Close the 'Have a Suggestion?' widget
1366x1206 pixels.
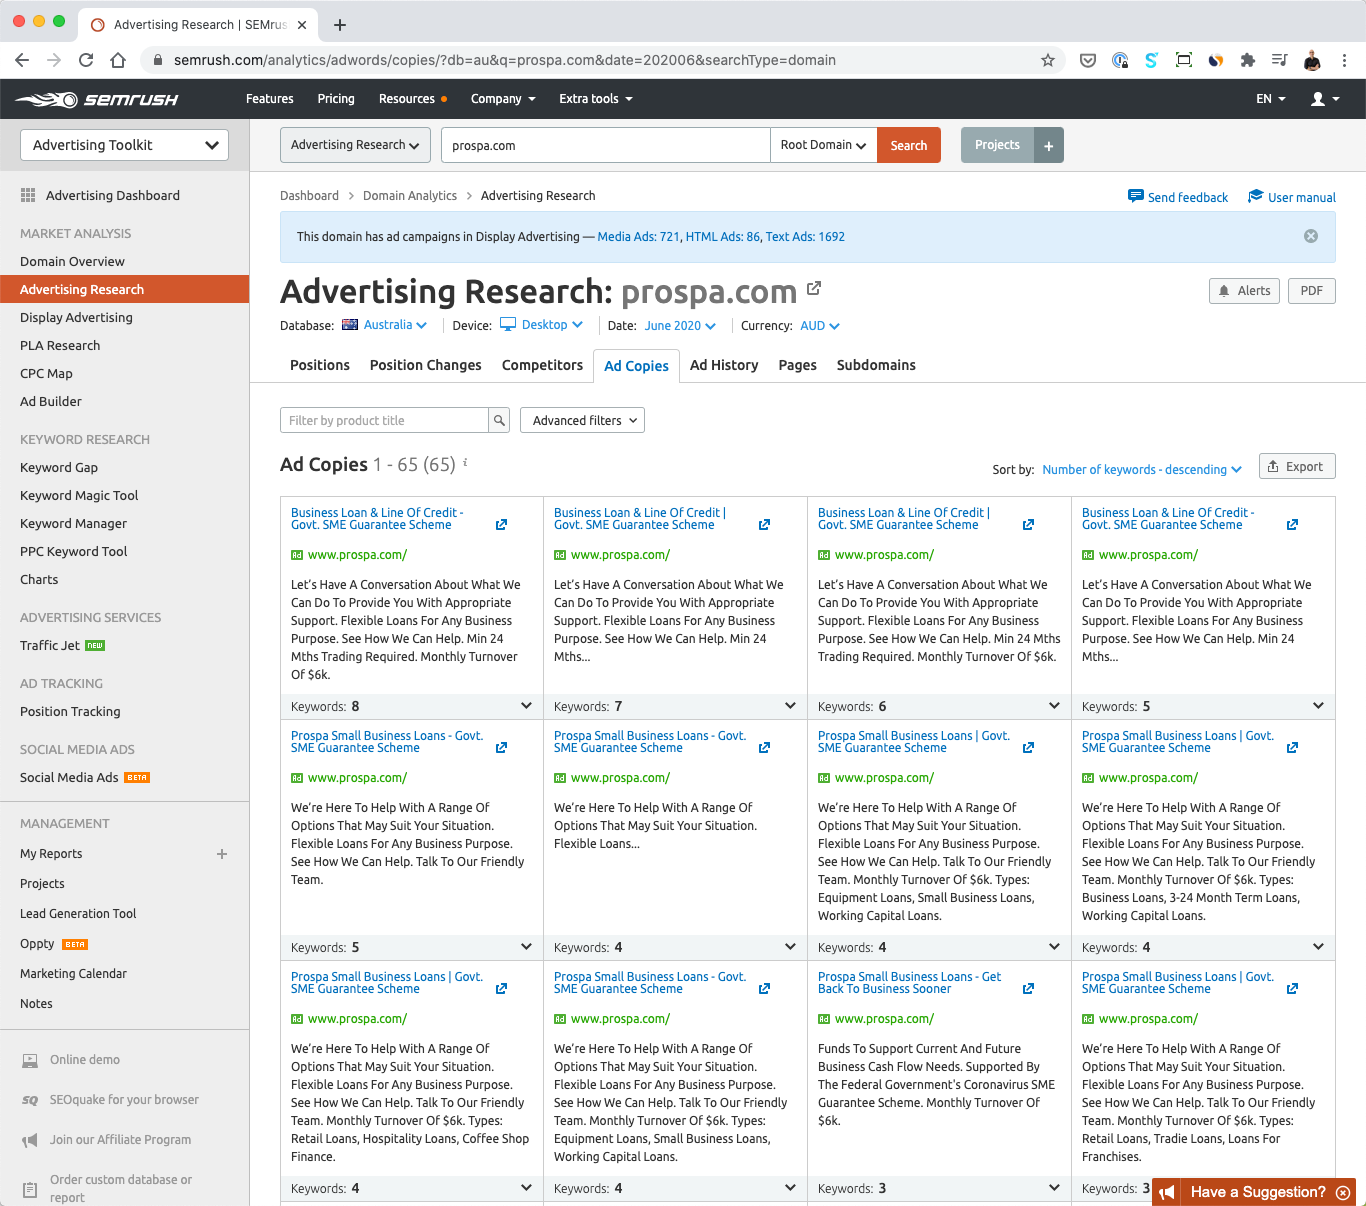click(1343, 1192)
